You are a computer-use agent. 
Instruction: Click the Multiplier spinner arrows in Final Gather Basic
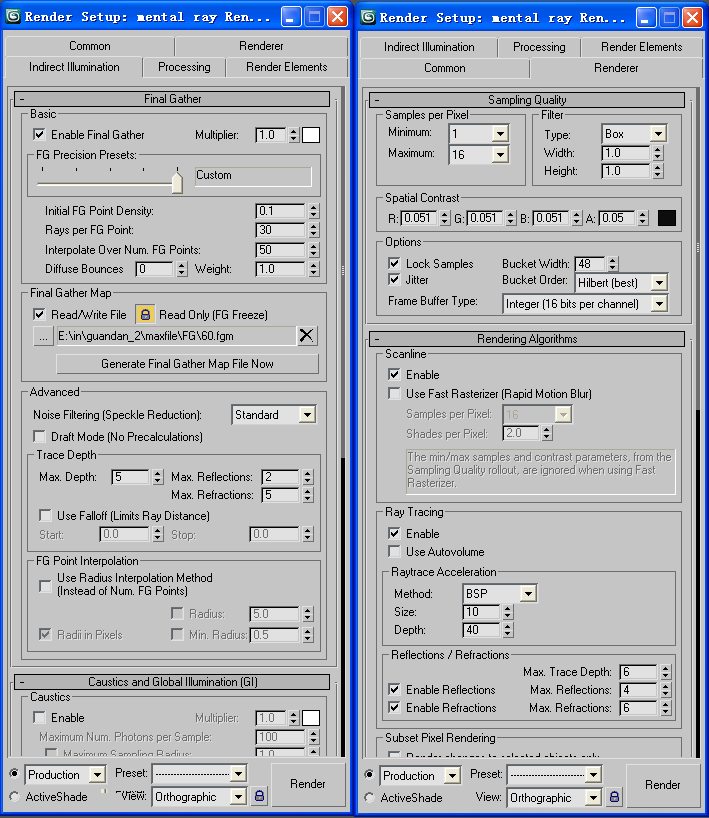pos(294,135)
